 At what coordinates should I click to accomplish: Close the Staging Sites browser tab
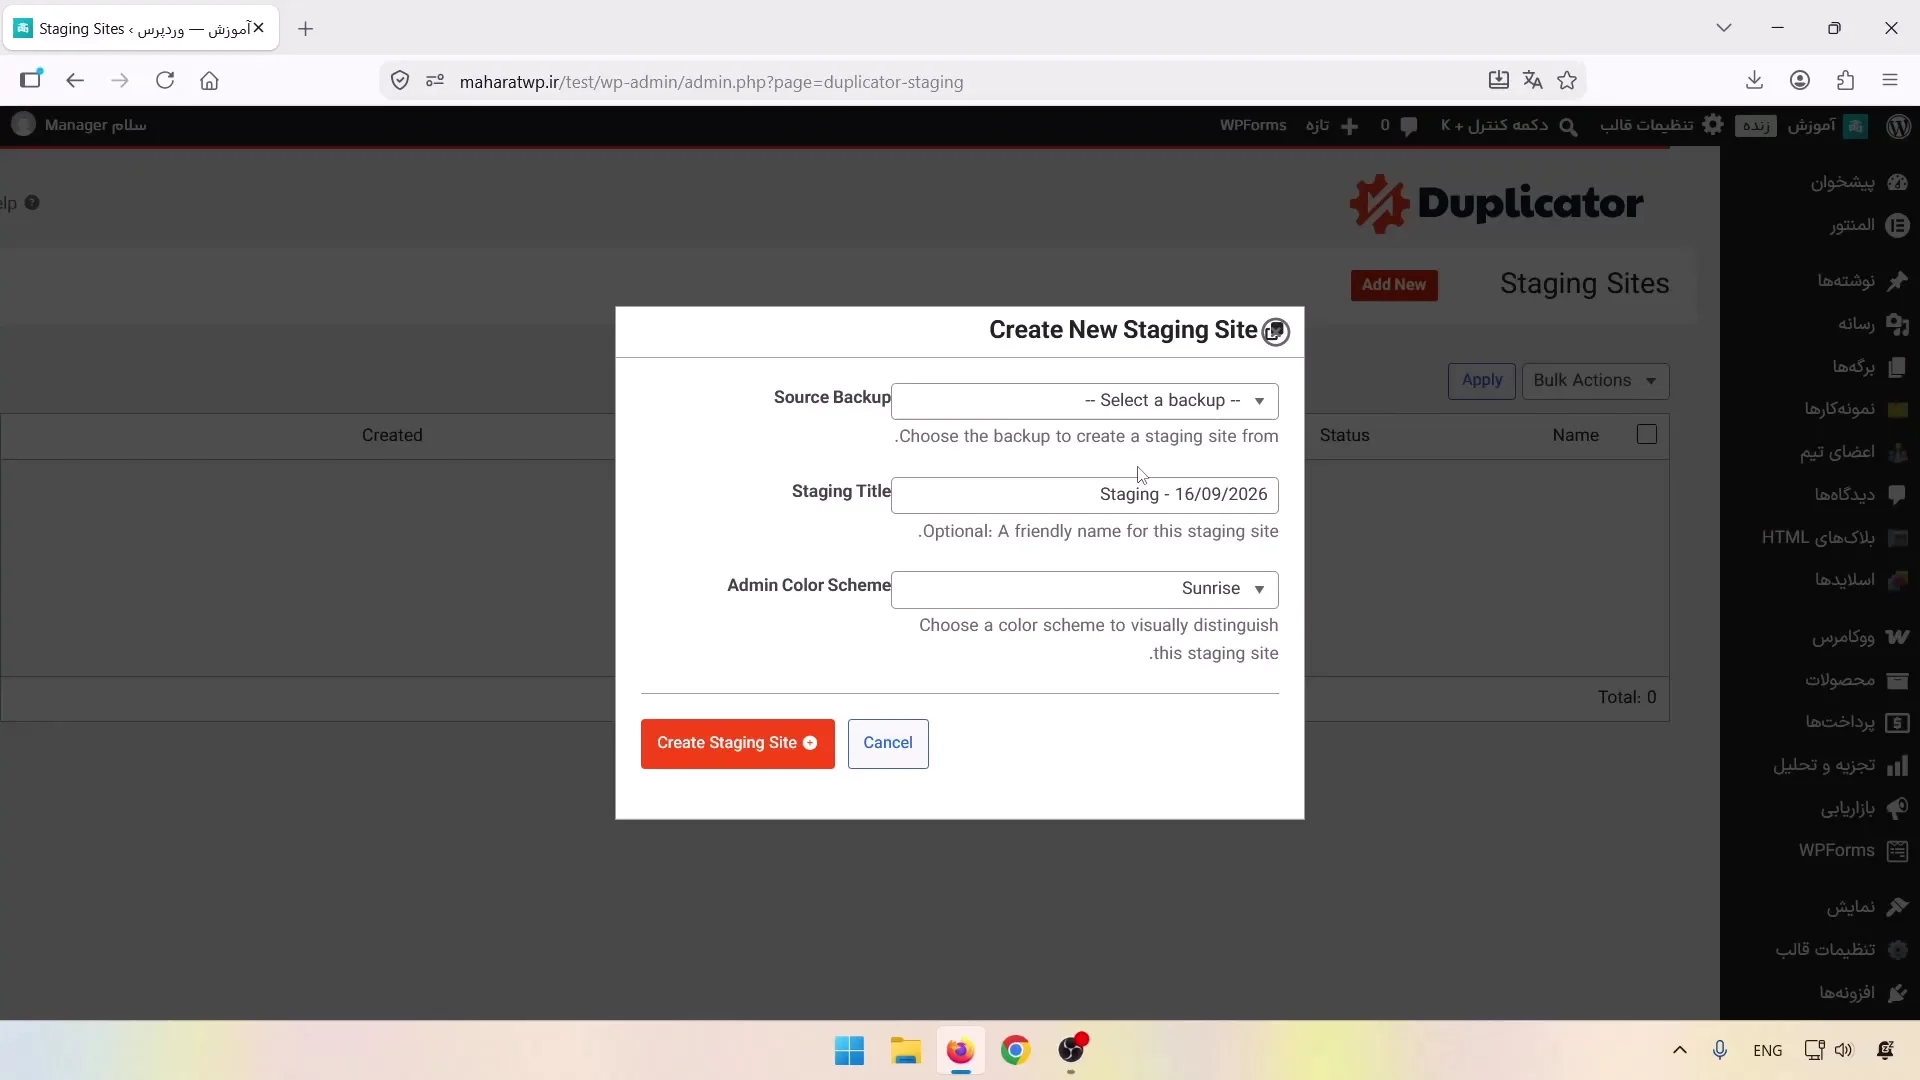coord(259,28)
